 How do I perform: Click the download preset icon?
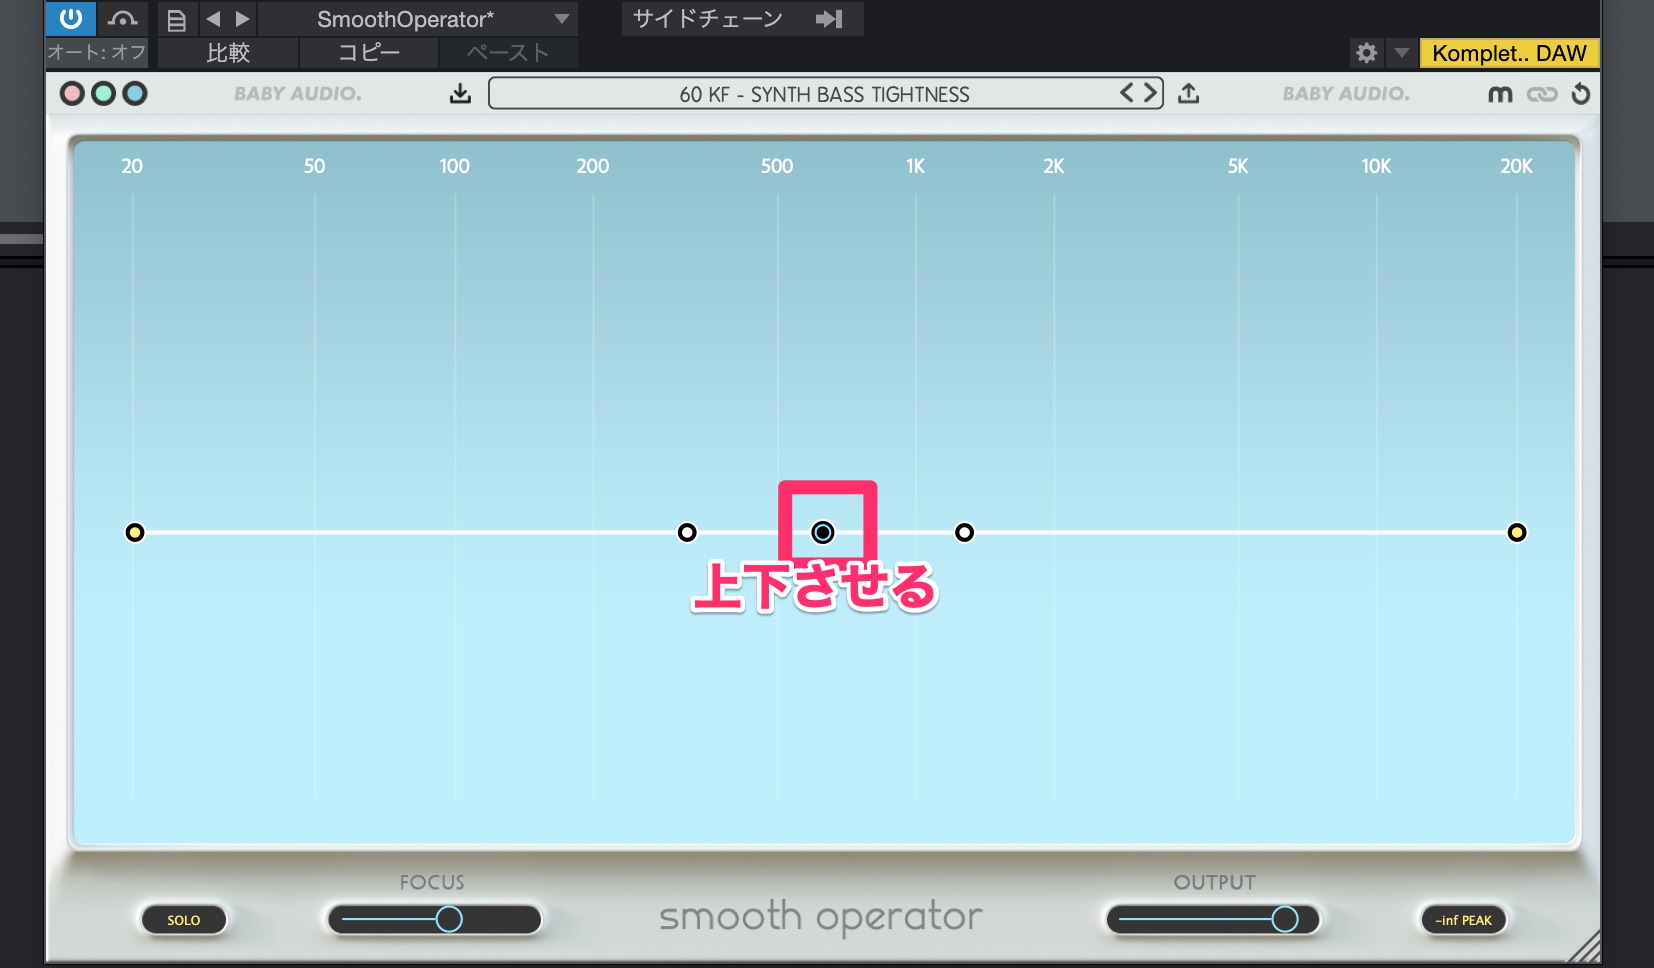click(x=460, y=94)
